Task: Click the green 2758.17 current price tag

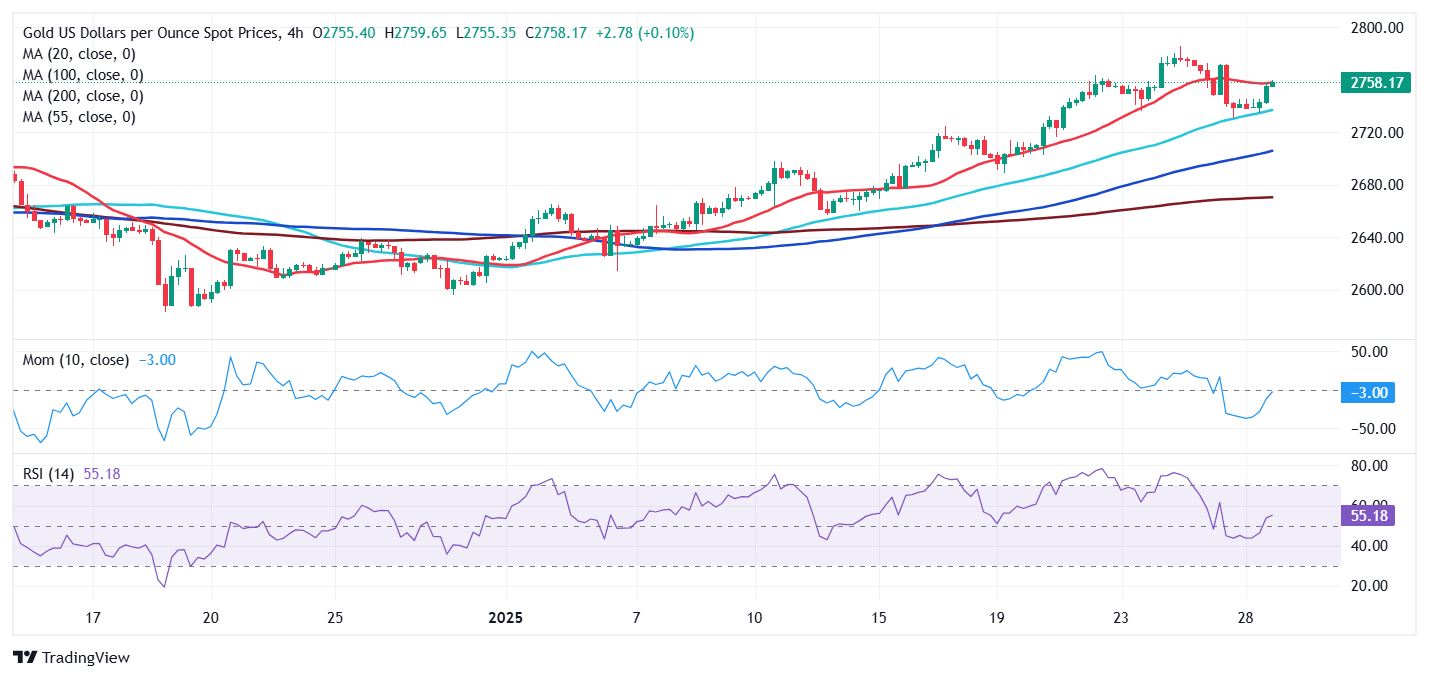Action: point(1375,83)
